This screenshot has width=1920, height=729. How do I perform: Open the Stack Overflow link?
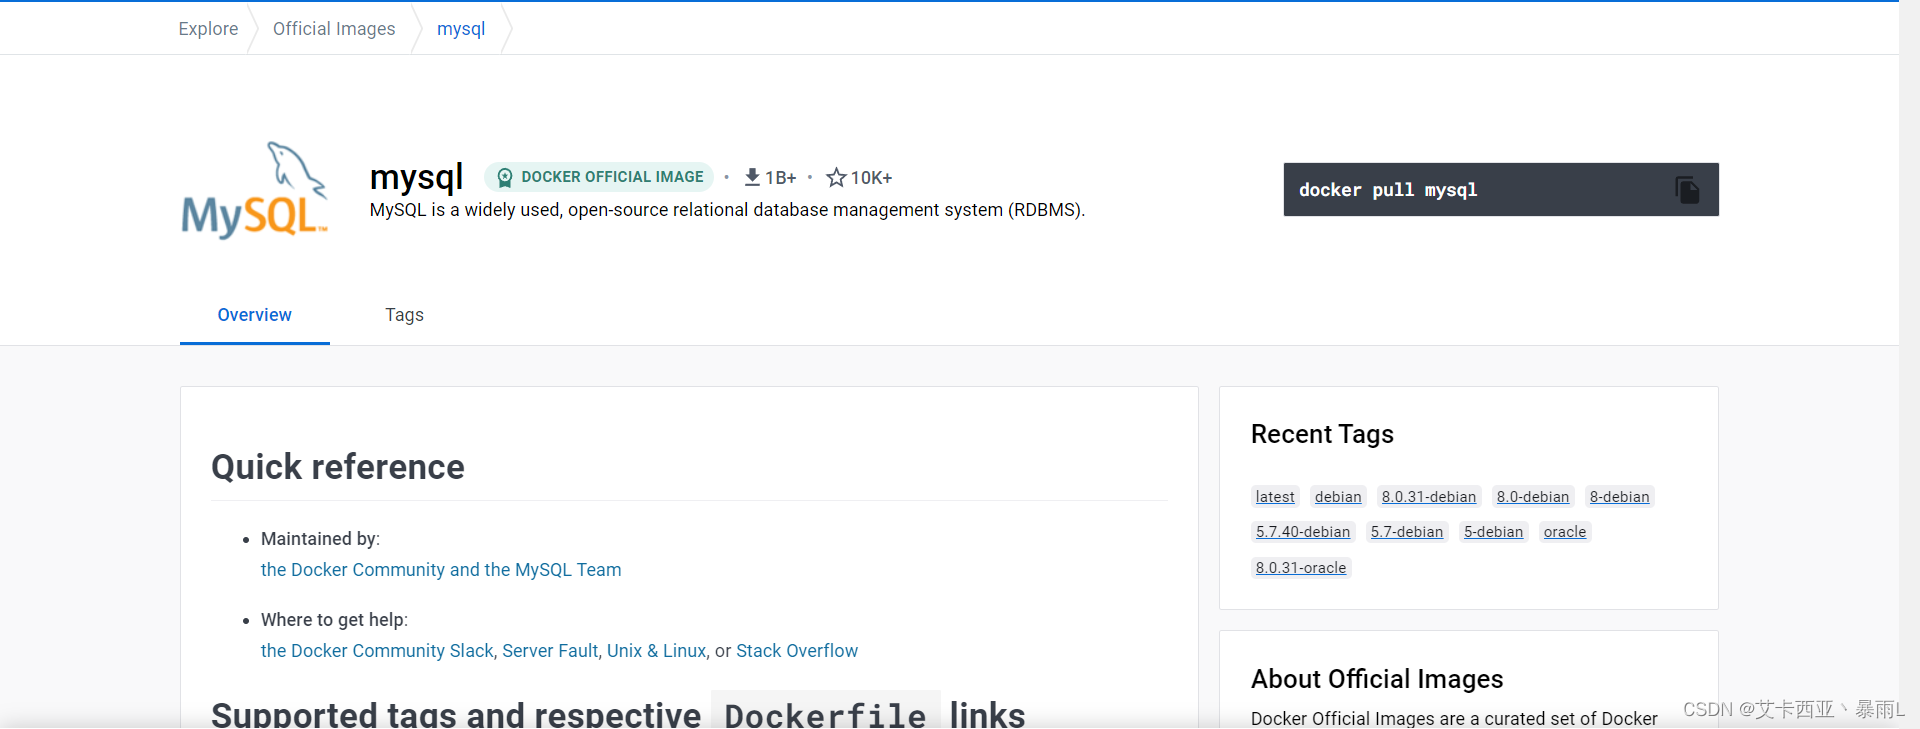[797, 651]
